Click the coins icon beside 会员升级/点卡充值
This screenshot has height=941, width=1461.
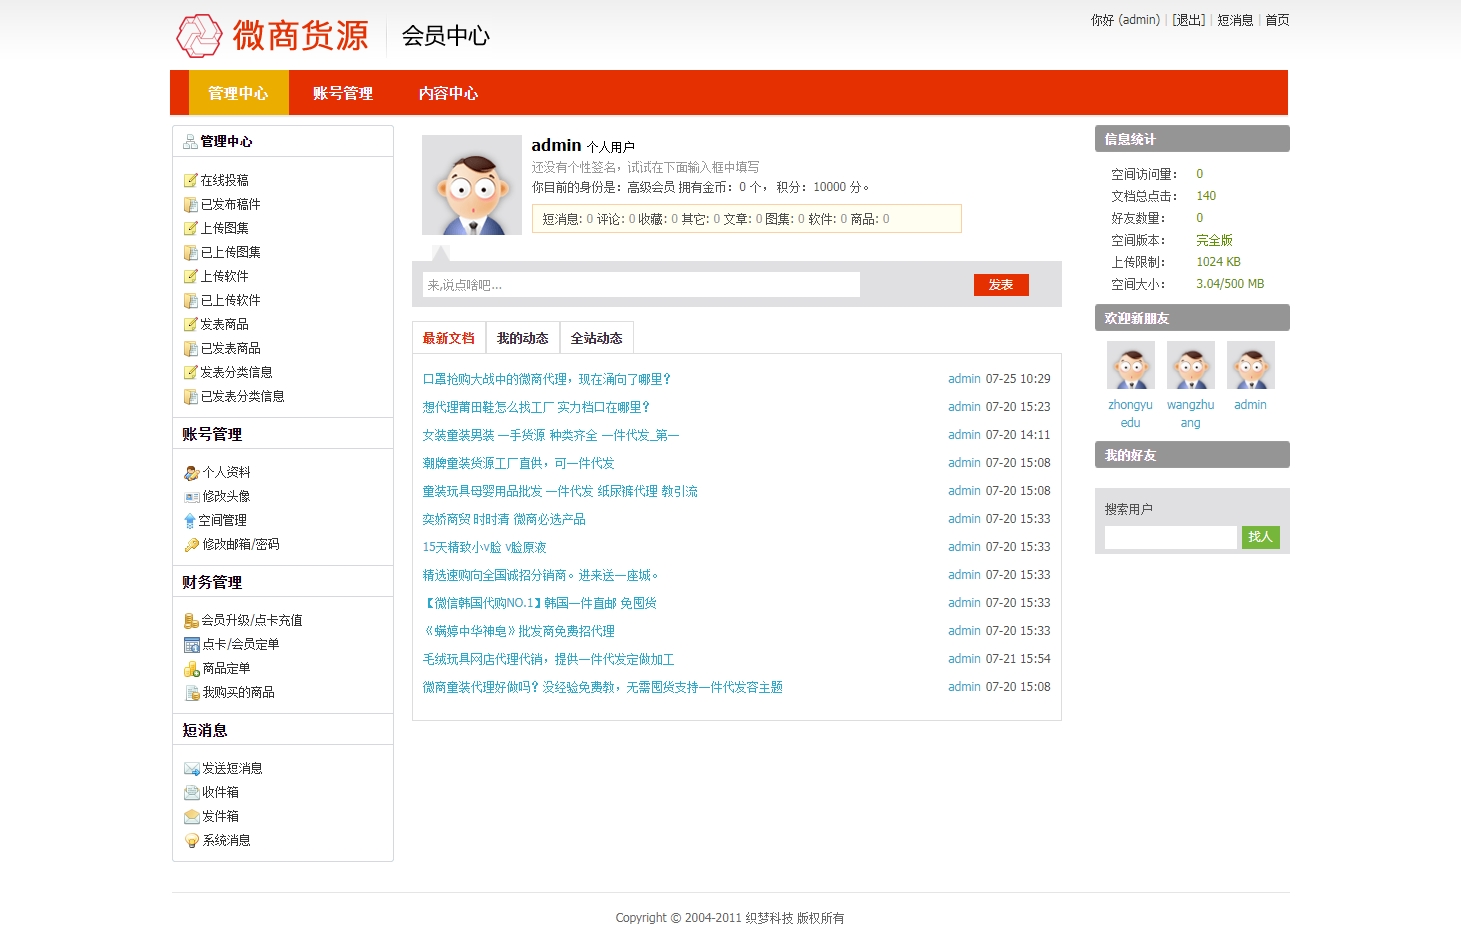(191, 620)
